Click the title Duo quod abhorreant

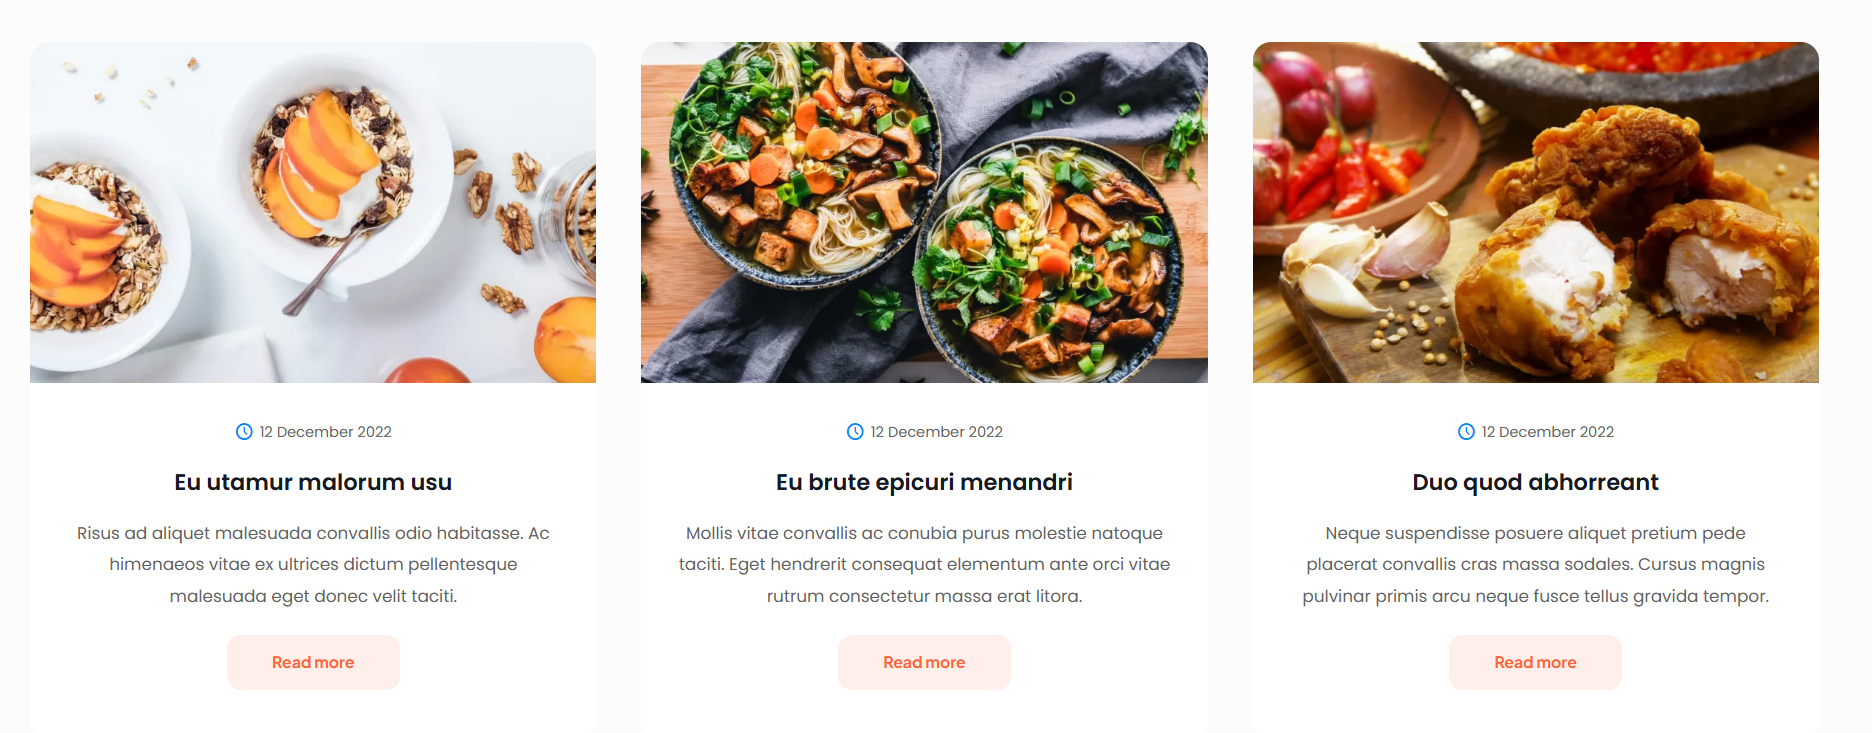1535,482
